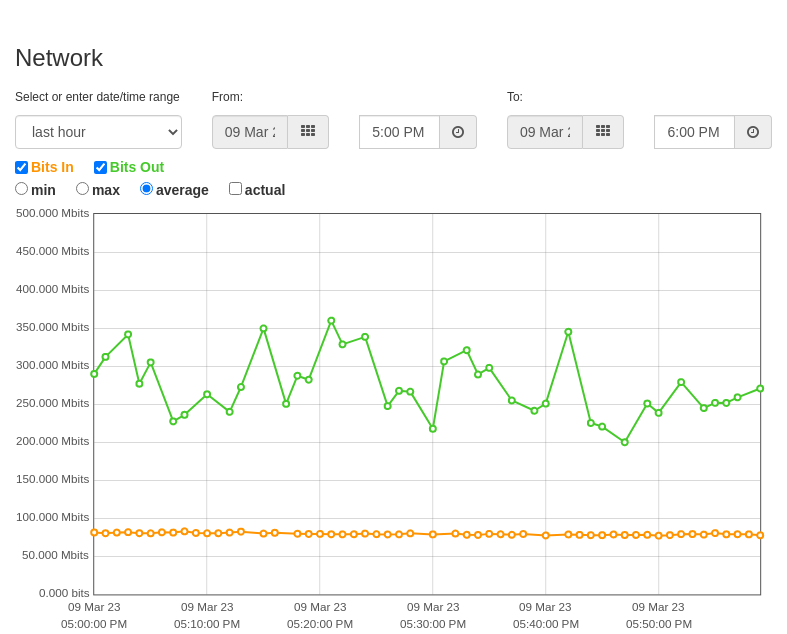Toggle the Bits Out checkbox
787x634 pixels.
[100, 167]
